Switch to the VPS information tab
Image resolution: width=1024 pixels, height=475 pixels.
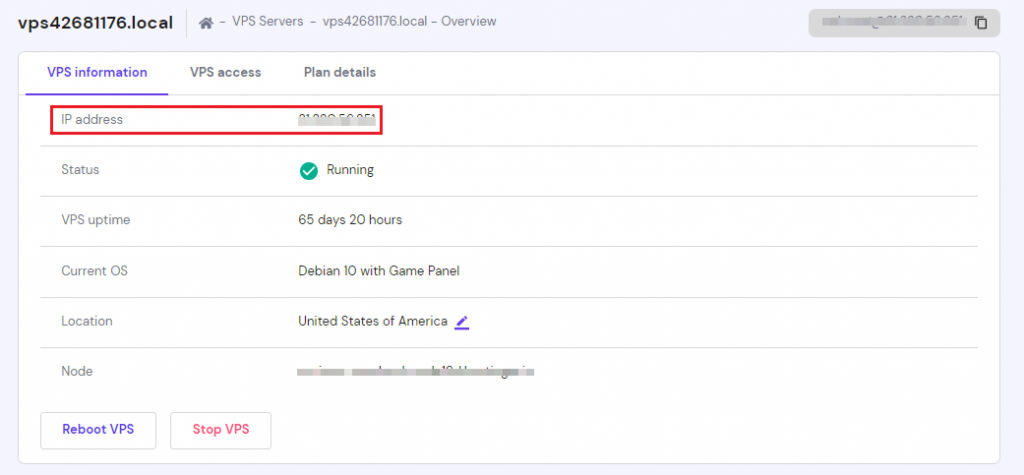click(x=97, y=72)
